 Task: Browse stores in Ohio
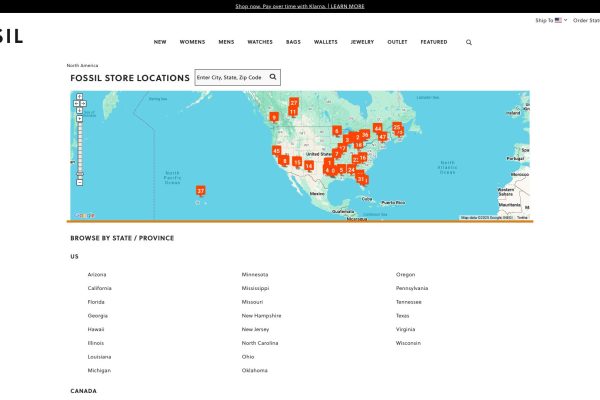click(248, 357)
